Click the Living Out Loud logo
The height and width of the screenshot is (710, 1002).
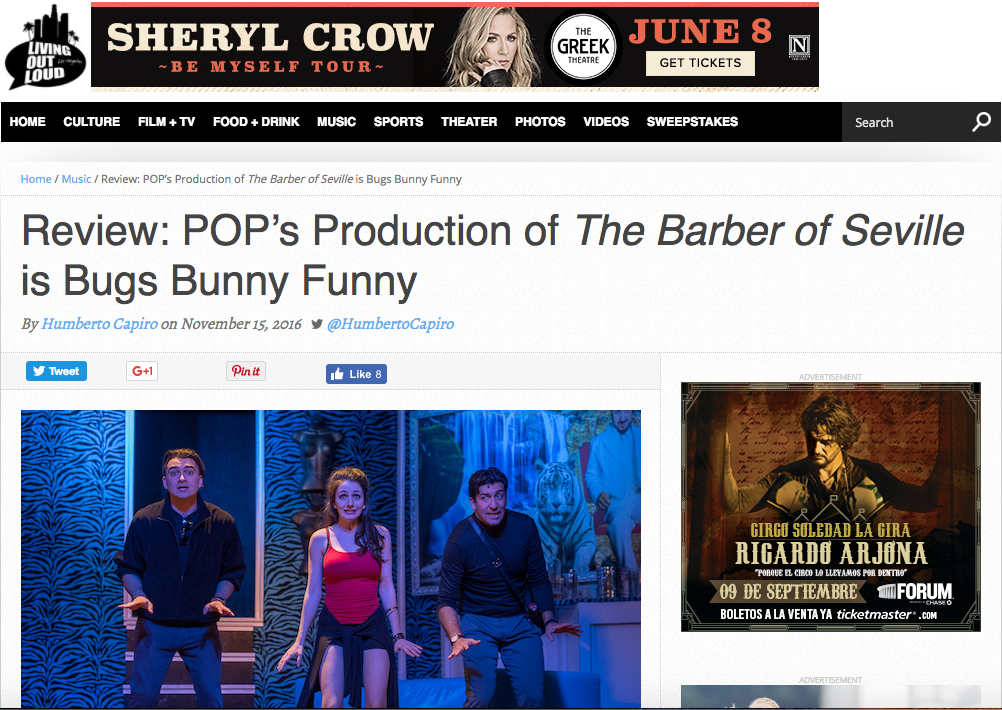click(45, 48)
